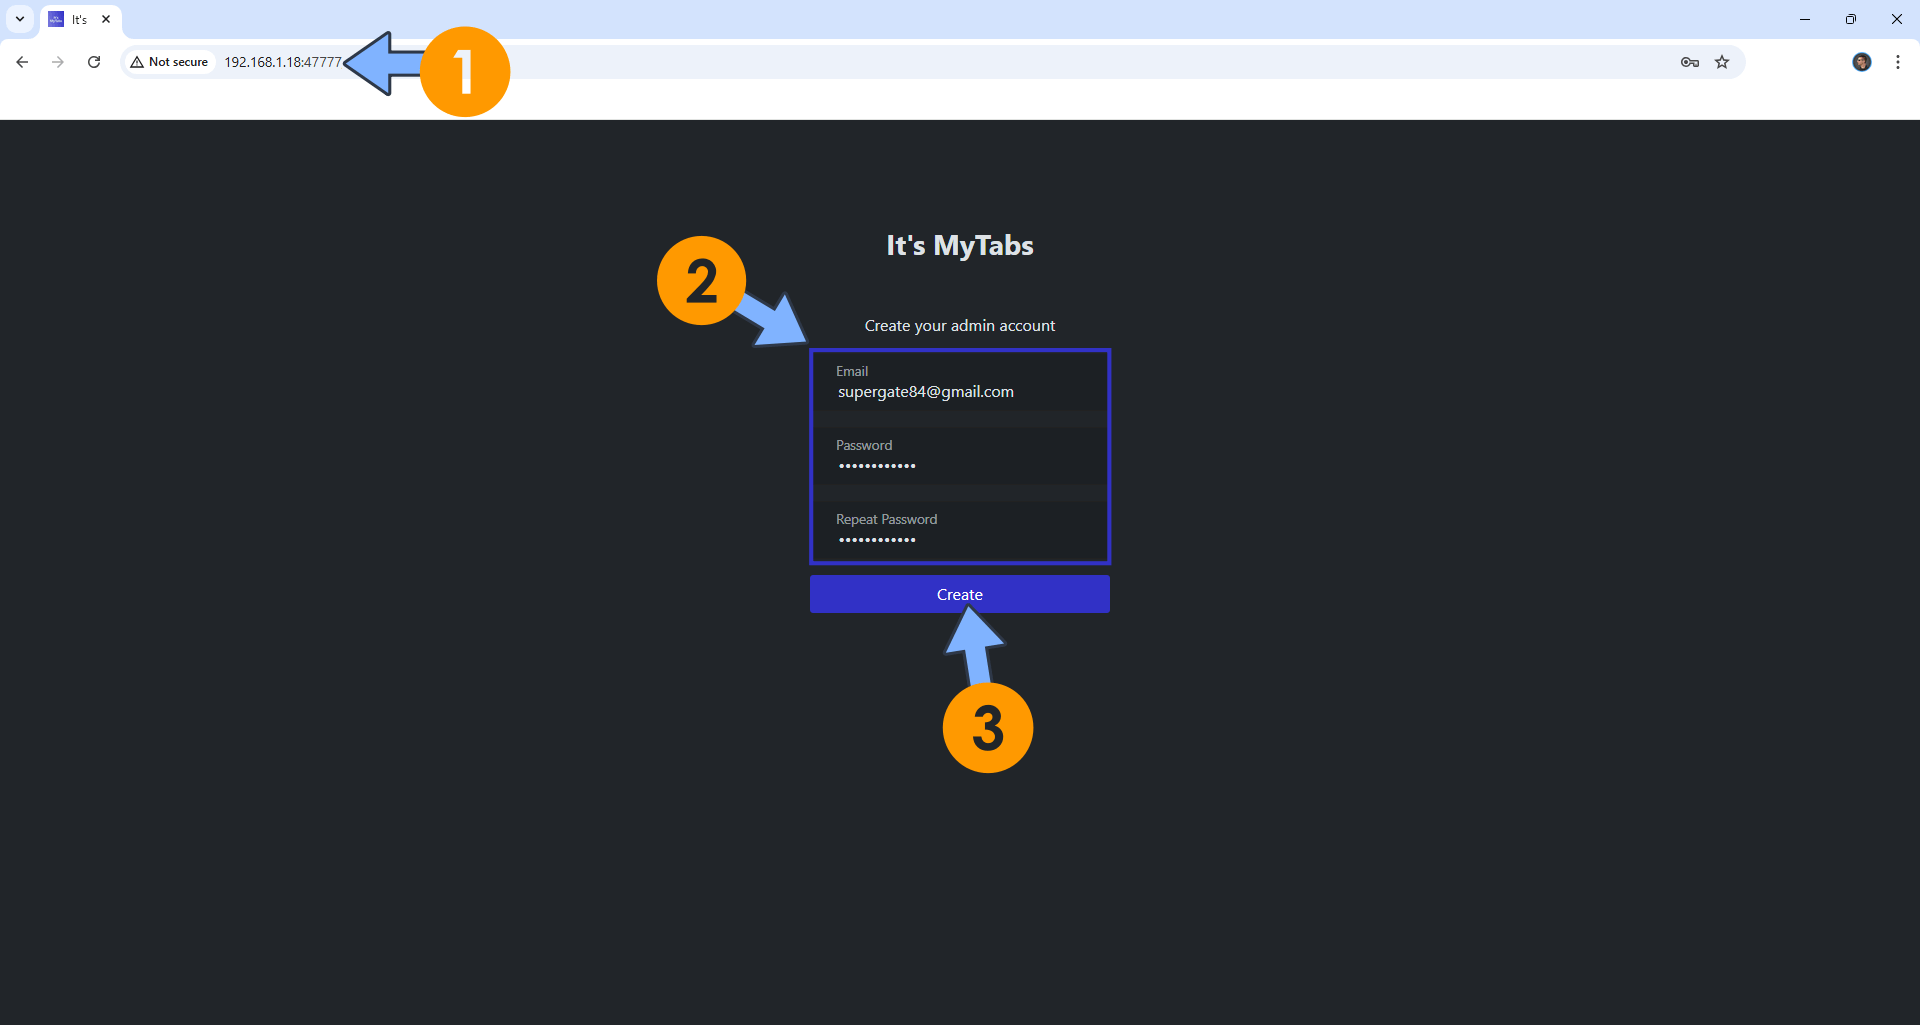Open site information via Not secure dropdown

pos(168,61)
